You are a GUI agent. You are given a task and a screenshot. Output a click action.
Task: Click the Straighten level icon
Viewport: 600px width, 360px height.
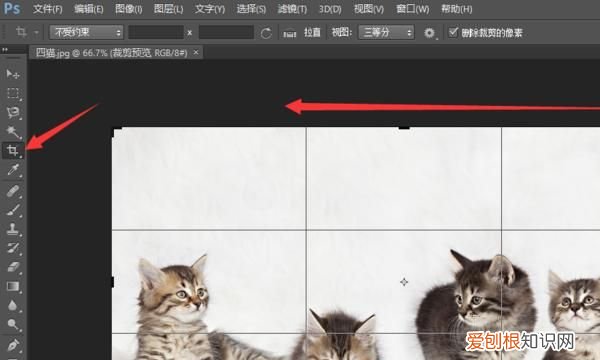coord(290,33)
